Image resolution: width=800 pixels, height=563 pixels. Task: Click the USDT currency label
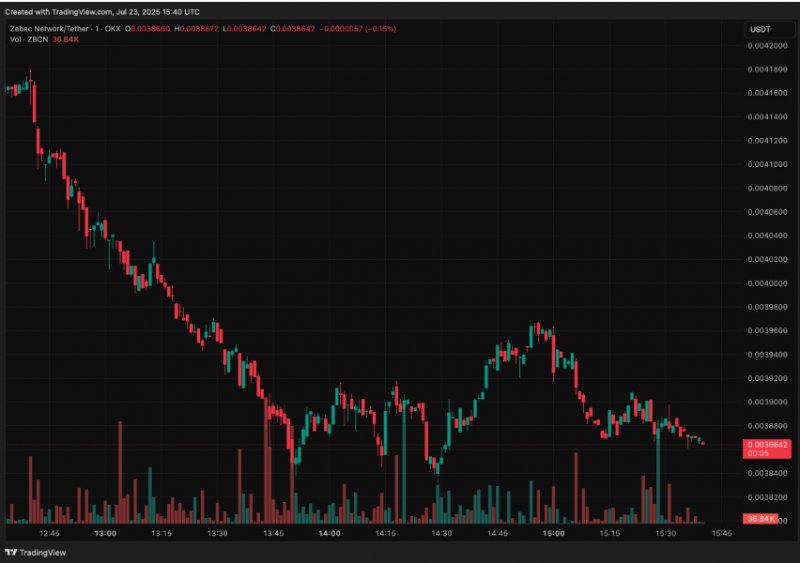pyautogui.click(x=761, y=30)
